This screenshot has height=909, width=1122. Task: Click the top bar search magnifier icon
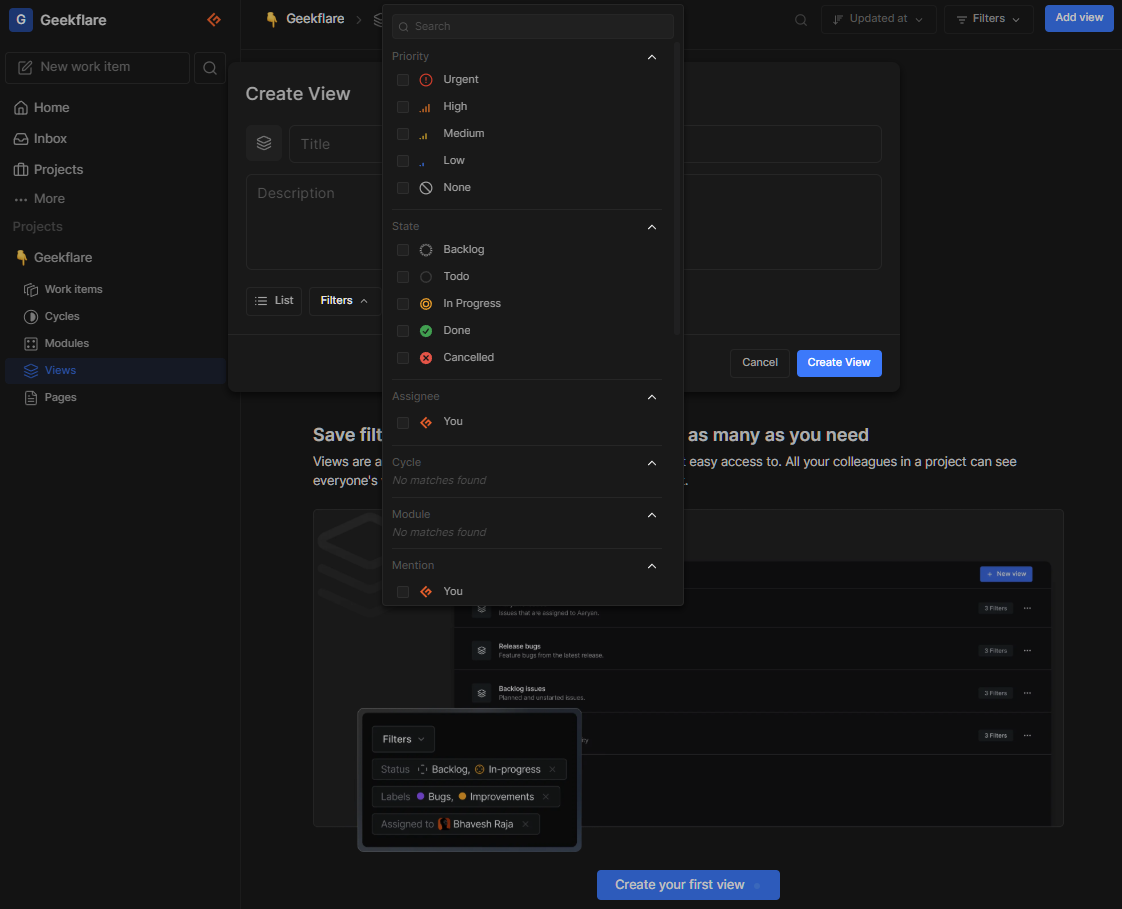coord(801,20)
